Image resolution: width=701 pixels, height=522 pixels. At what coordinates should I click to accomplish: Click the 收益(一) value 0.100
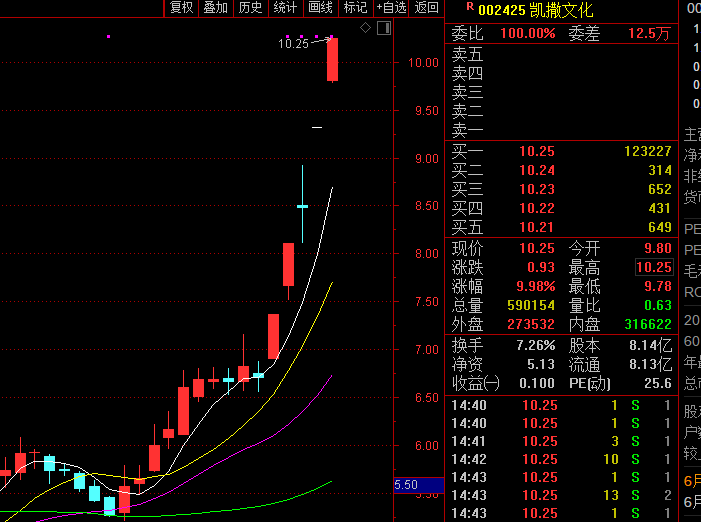pyautogui.click(x=537, y=383)
